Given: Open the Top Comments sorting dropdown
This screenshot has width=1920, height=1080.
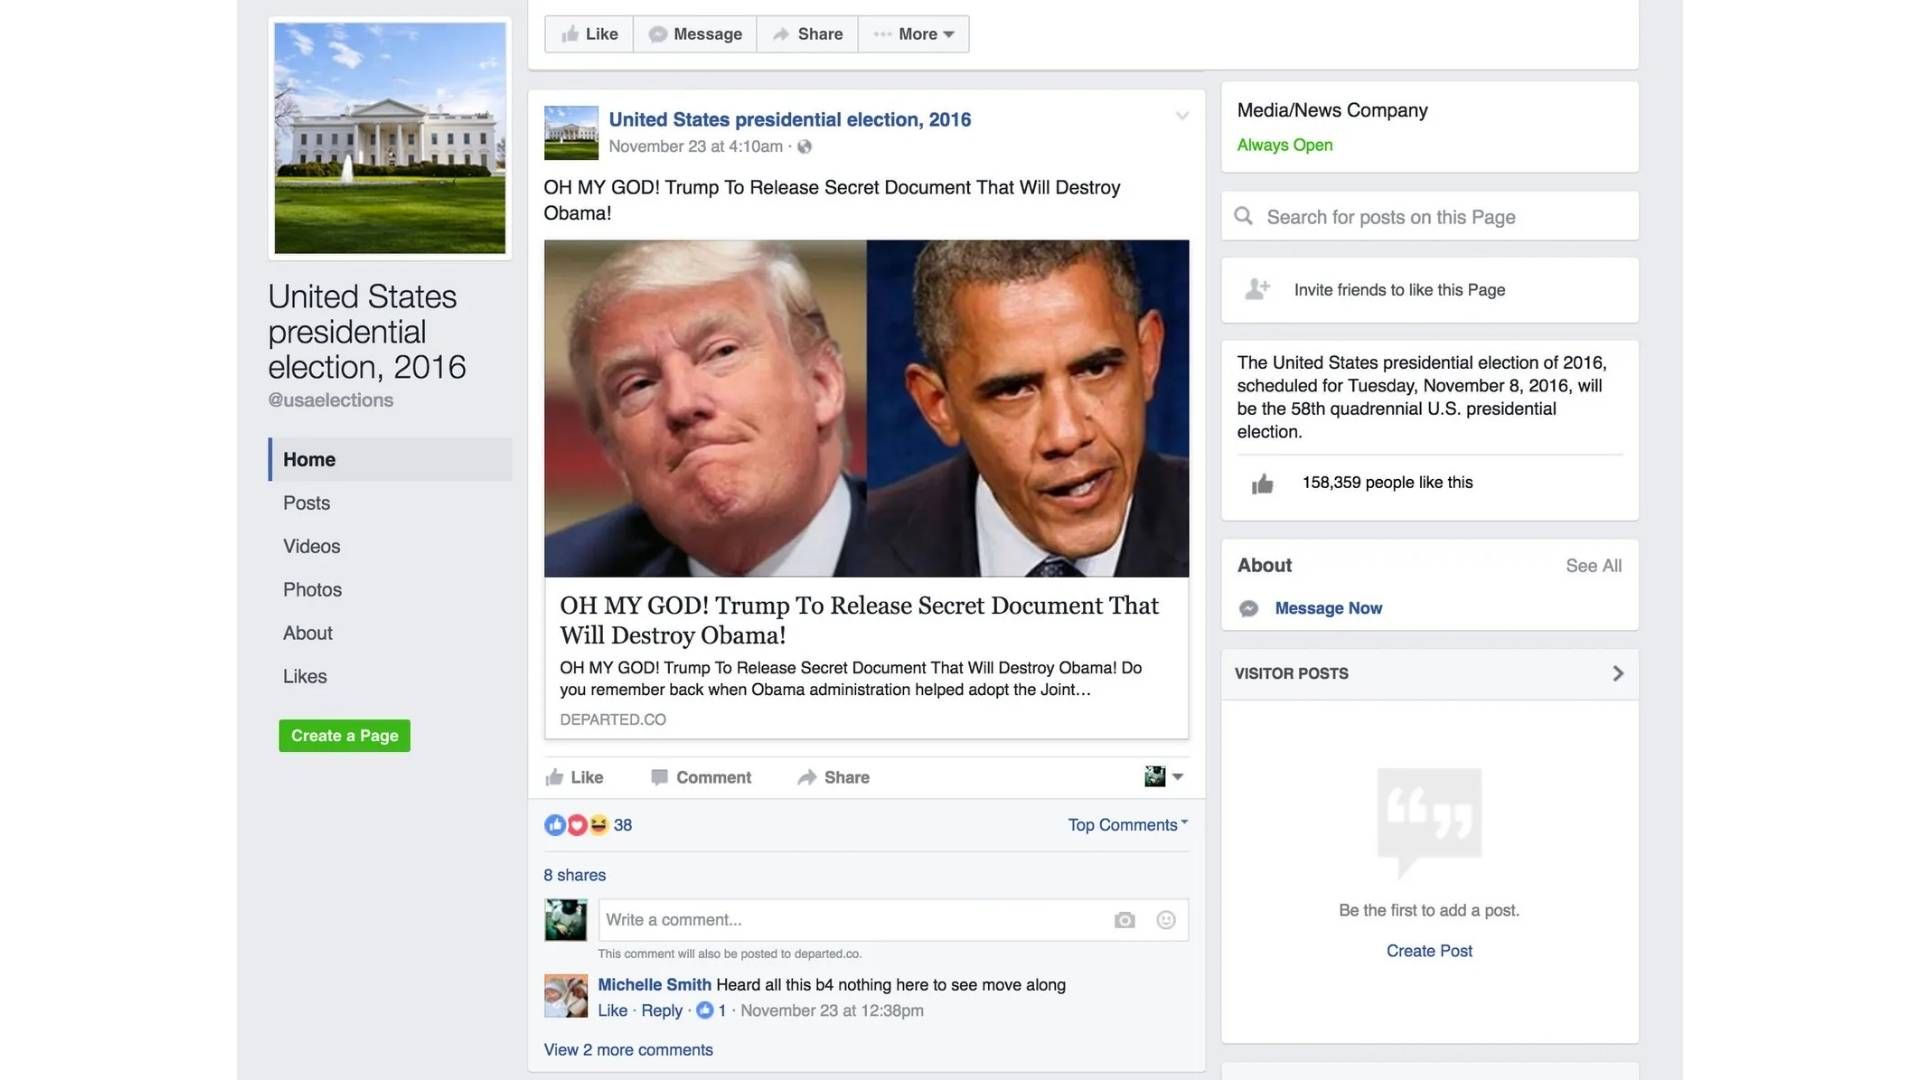Looking at the screenshot, I should (1127, 825).
